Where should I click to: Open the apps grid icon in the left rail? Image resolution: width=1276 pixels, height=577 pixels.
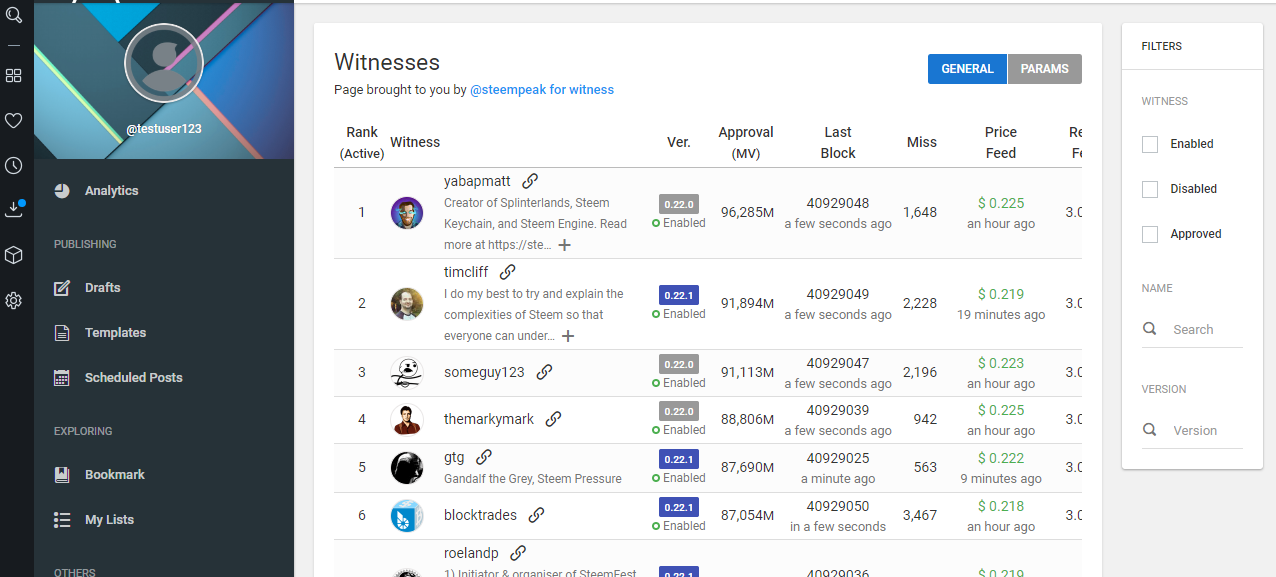(x=14, y=76)
